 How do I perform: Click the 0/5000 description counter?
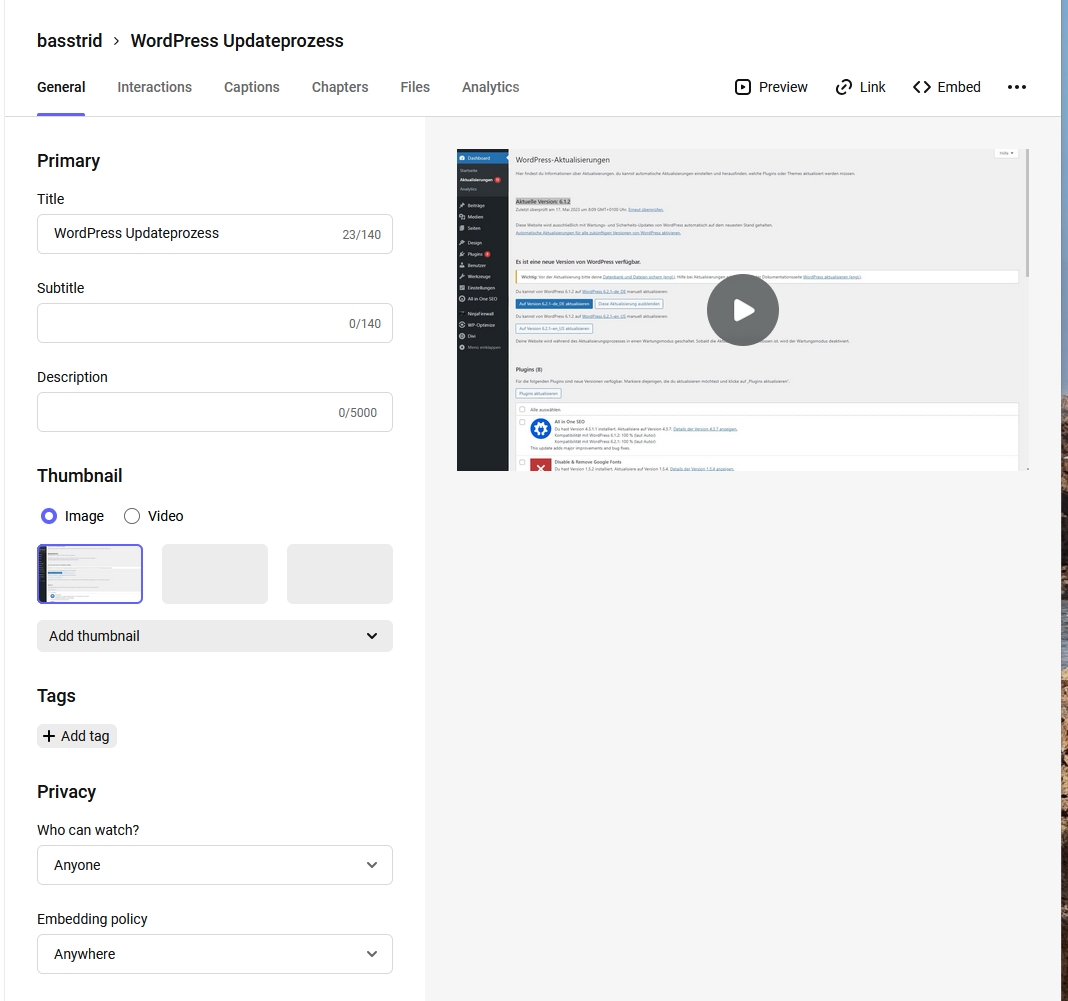pyautogui.click(x=358, y=413)
